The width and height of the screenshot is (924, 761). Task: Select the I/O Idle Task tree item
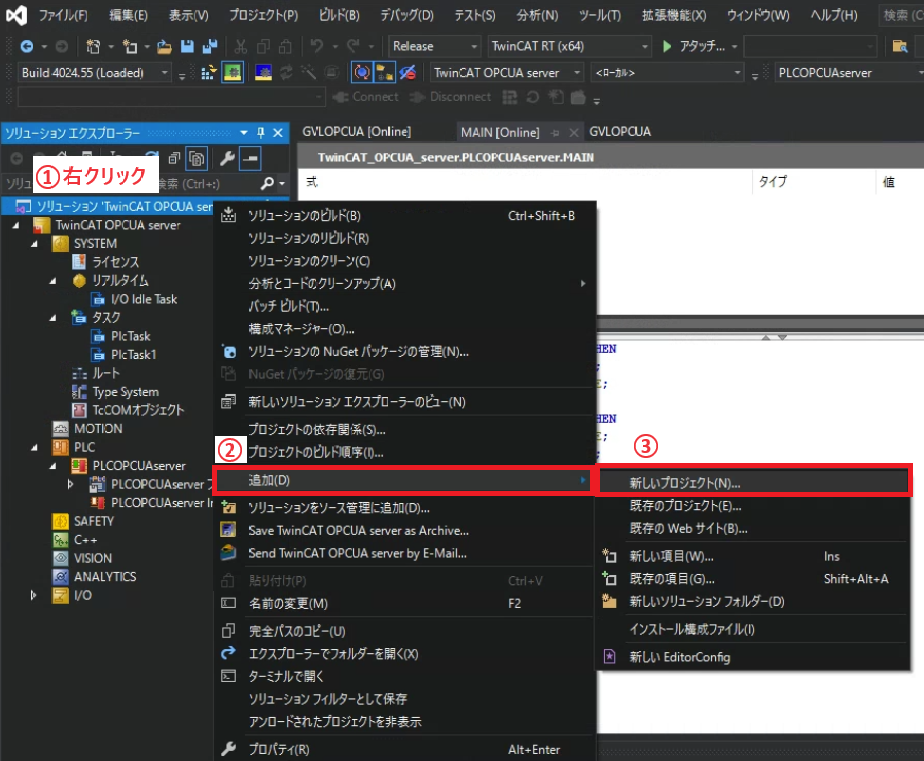144,299
